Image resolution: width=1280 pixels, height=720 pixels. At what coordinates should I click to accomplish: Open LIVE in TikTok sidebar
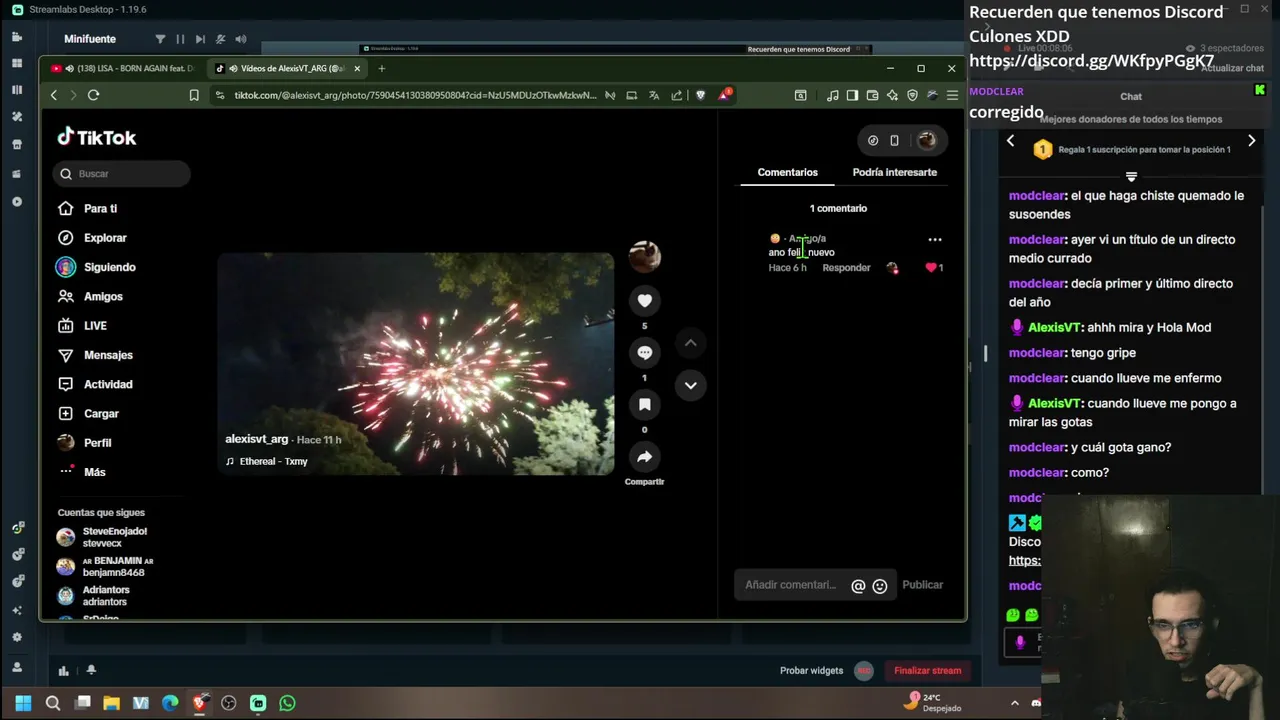point(95,326)
